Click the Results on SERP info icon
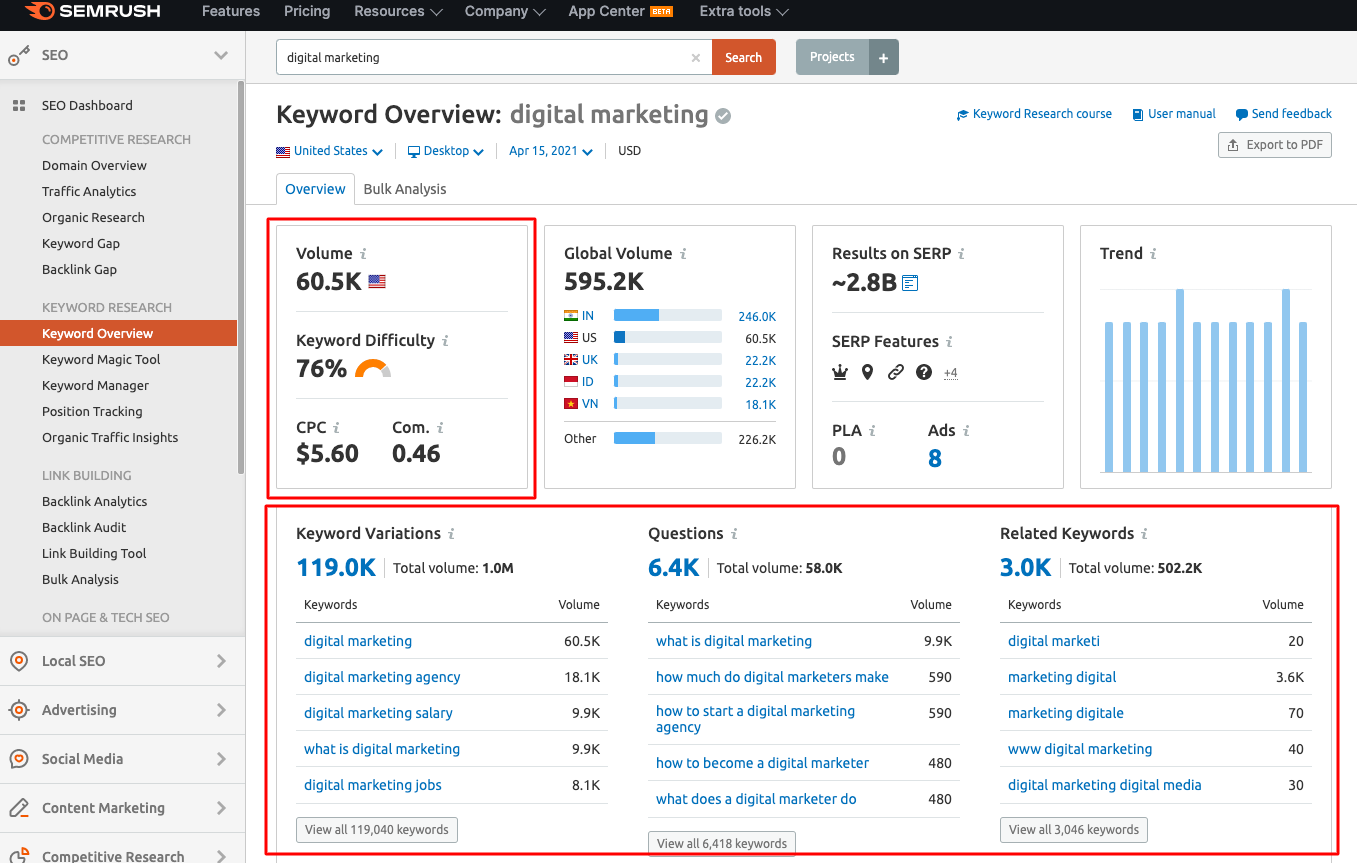Image resolution: width=1357 pixels, height=863 pixels. pyautogui.click(x=962, y=254)
